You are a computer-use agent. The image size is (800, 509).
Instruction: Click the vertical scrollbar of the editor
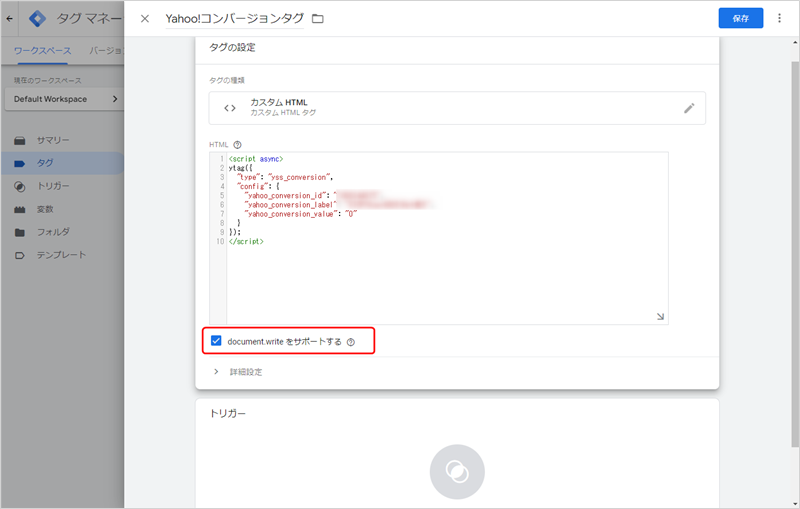click(795, 252)
